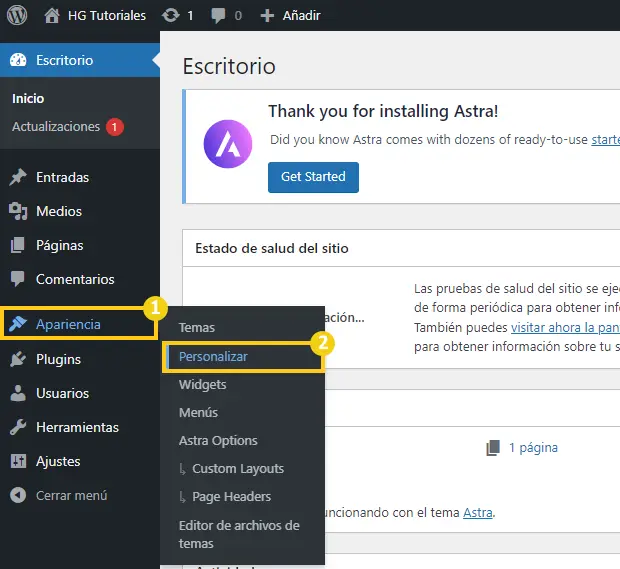Select Custom Layouts in submenu
The image size is (620, 569).
[238, 469]
